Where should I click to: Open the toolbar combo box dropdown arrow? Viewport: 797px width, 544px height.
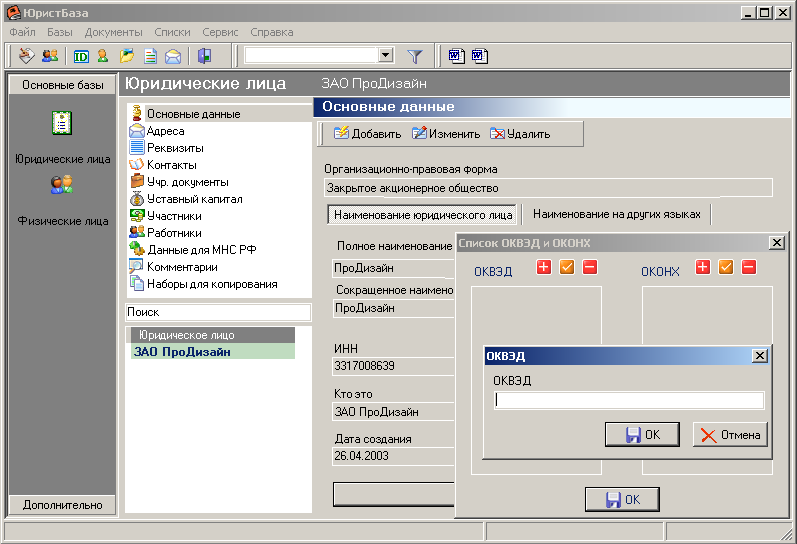click(386, 54)
